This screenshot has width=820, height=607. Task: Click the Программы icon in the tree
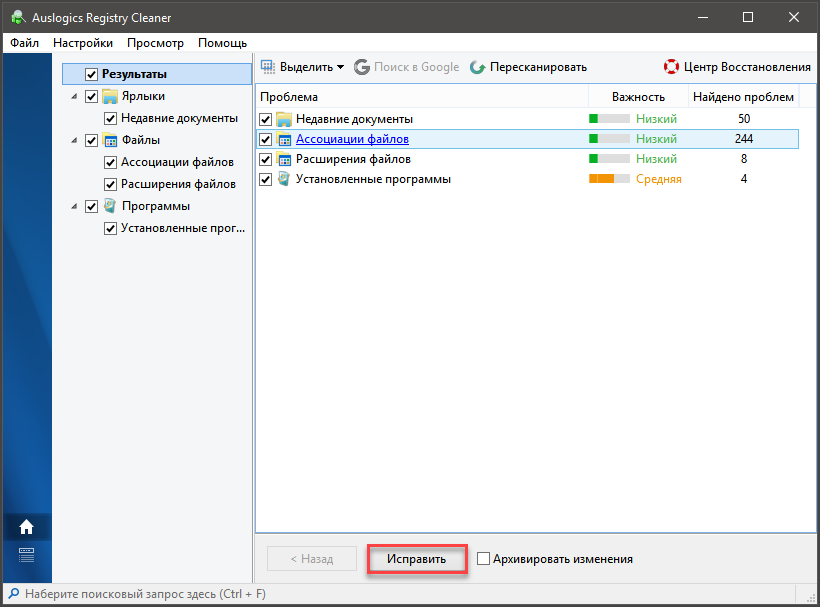[110, 206]
